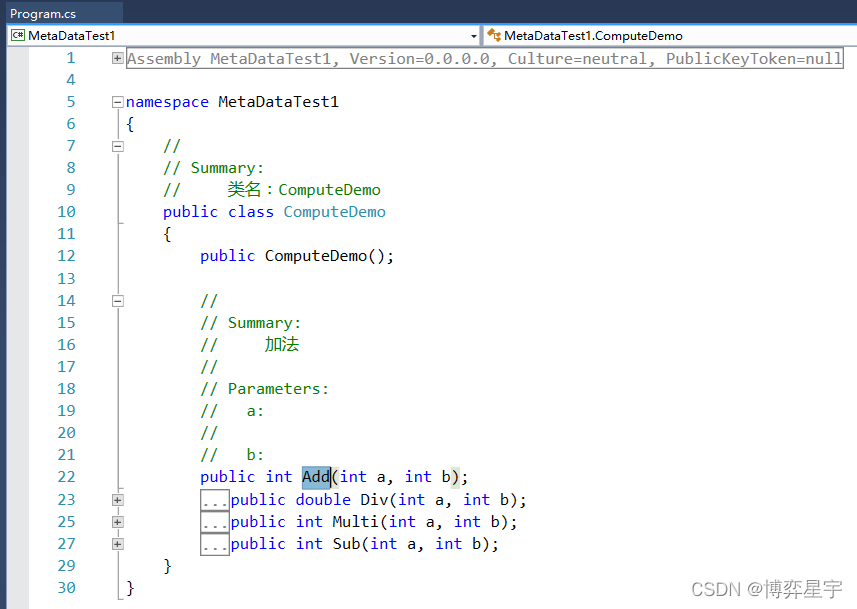This screenshot has width=857, height=609.
Task: Click ComputeDemo in the class declaration
Action: tap(334, 212)
